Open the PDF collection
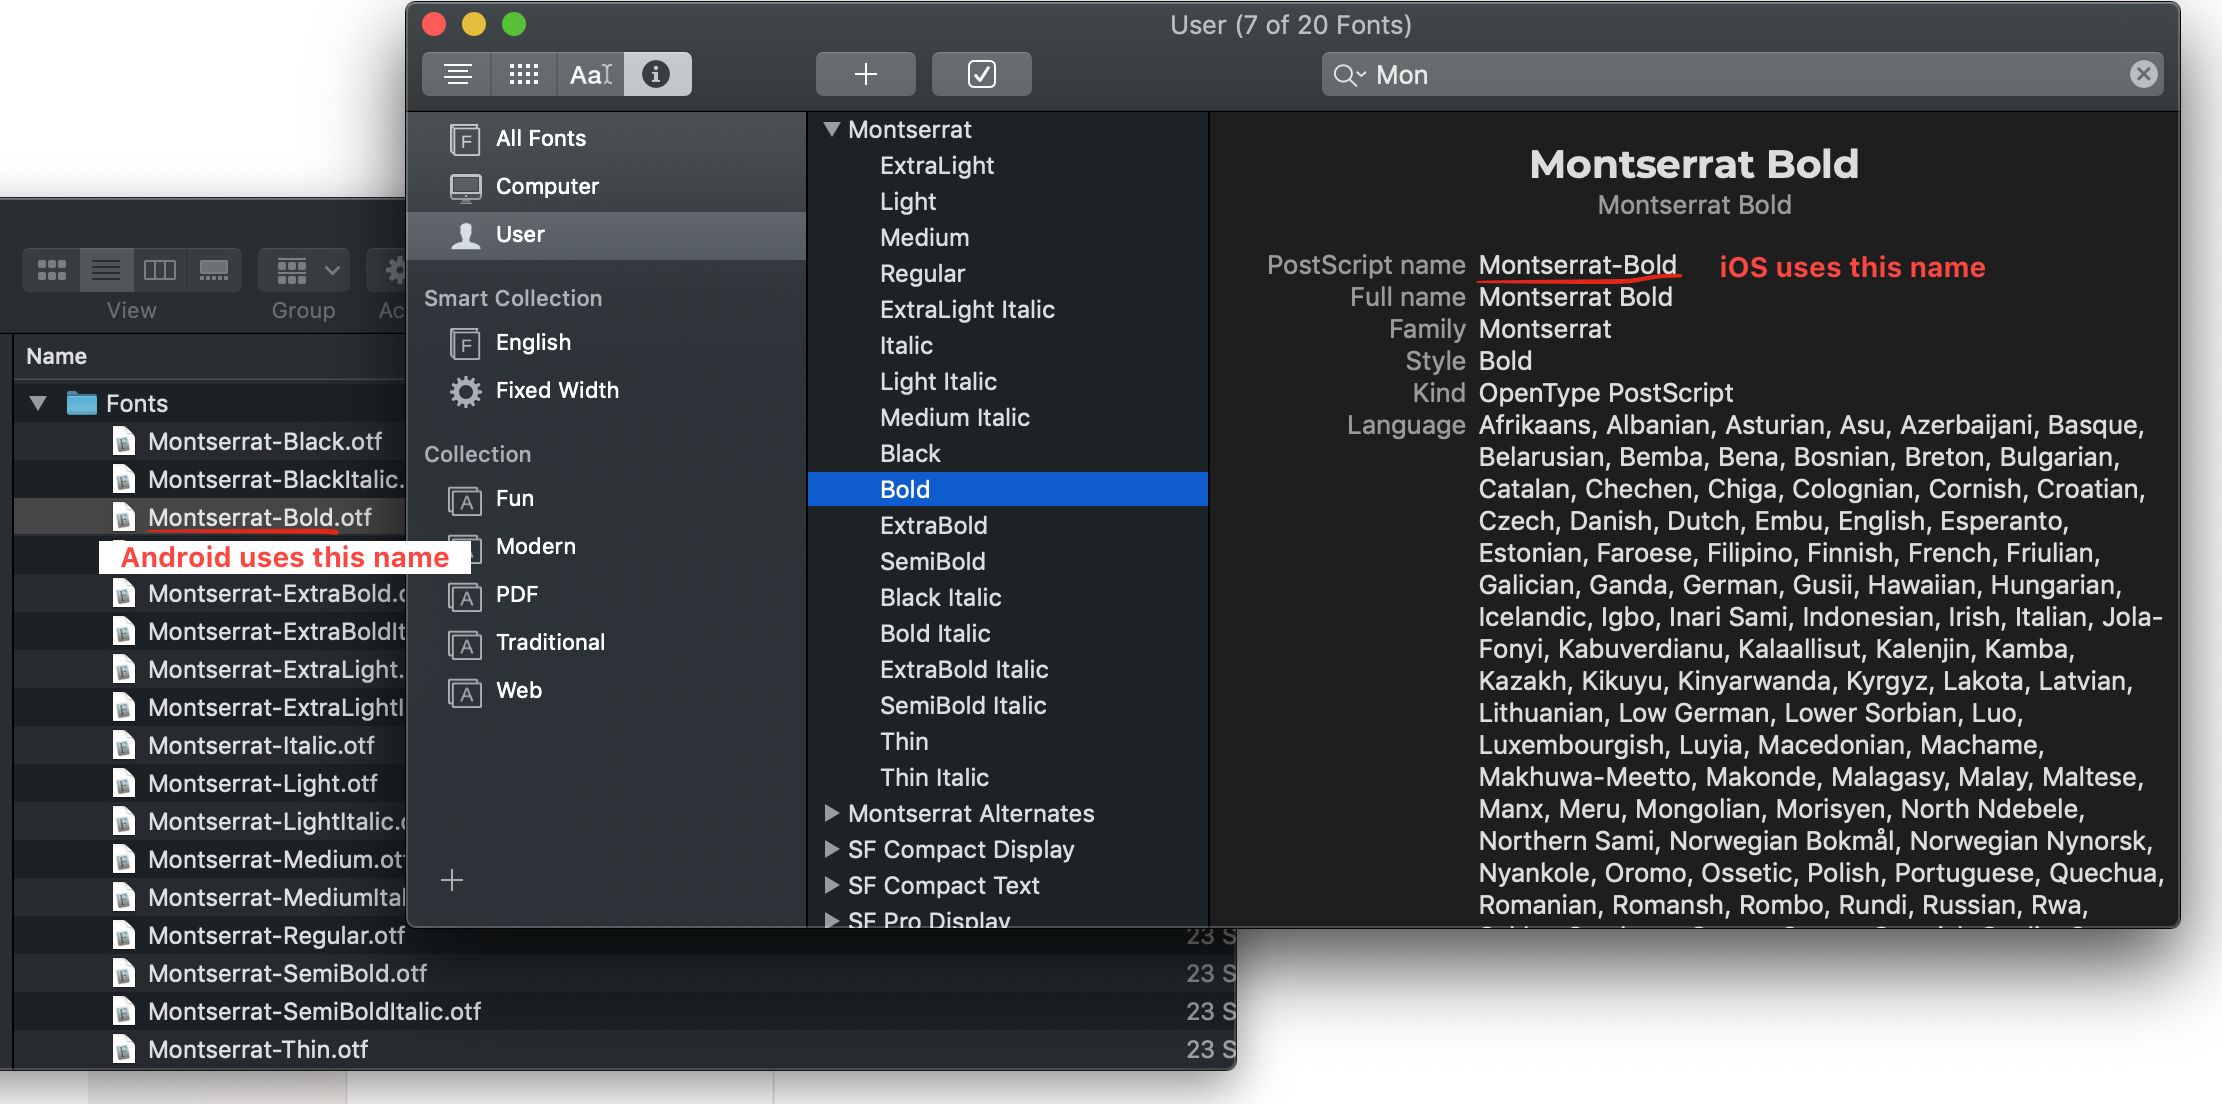Image resolution: width=2222 pixels, height=1104 pixels. click(606, 595)
